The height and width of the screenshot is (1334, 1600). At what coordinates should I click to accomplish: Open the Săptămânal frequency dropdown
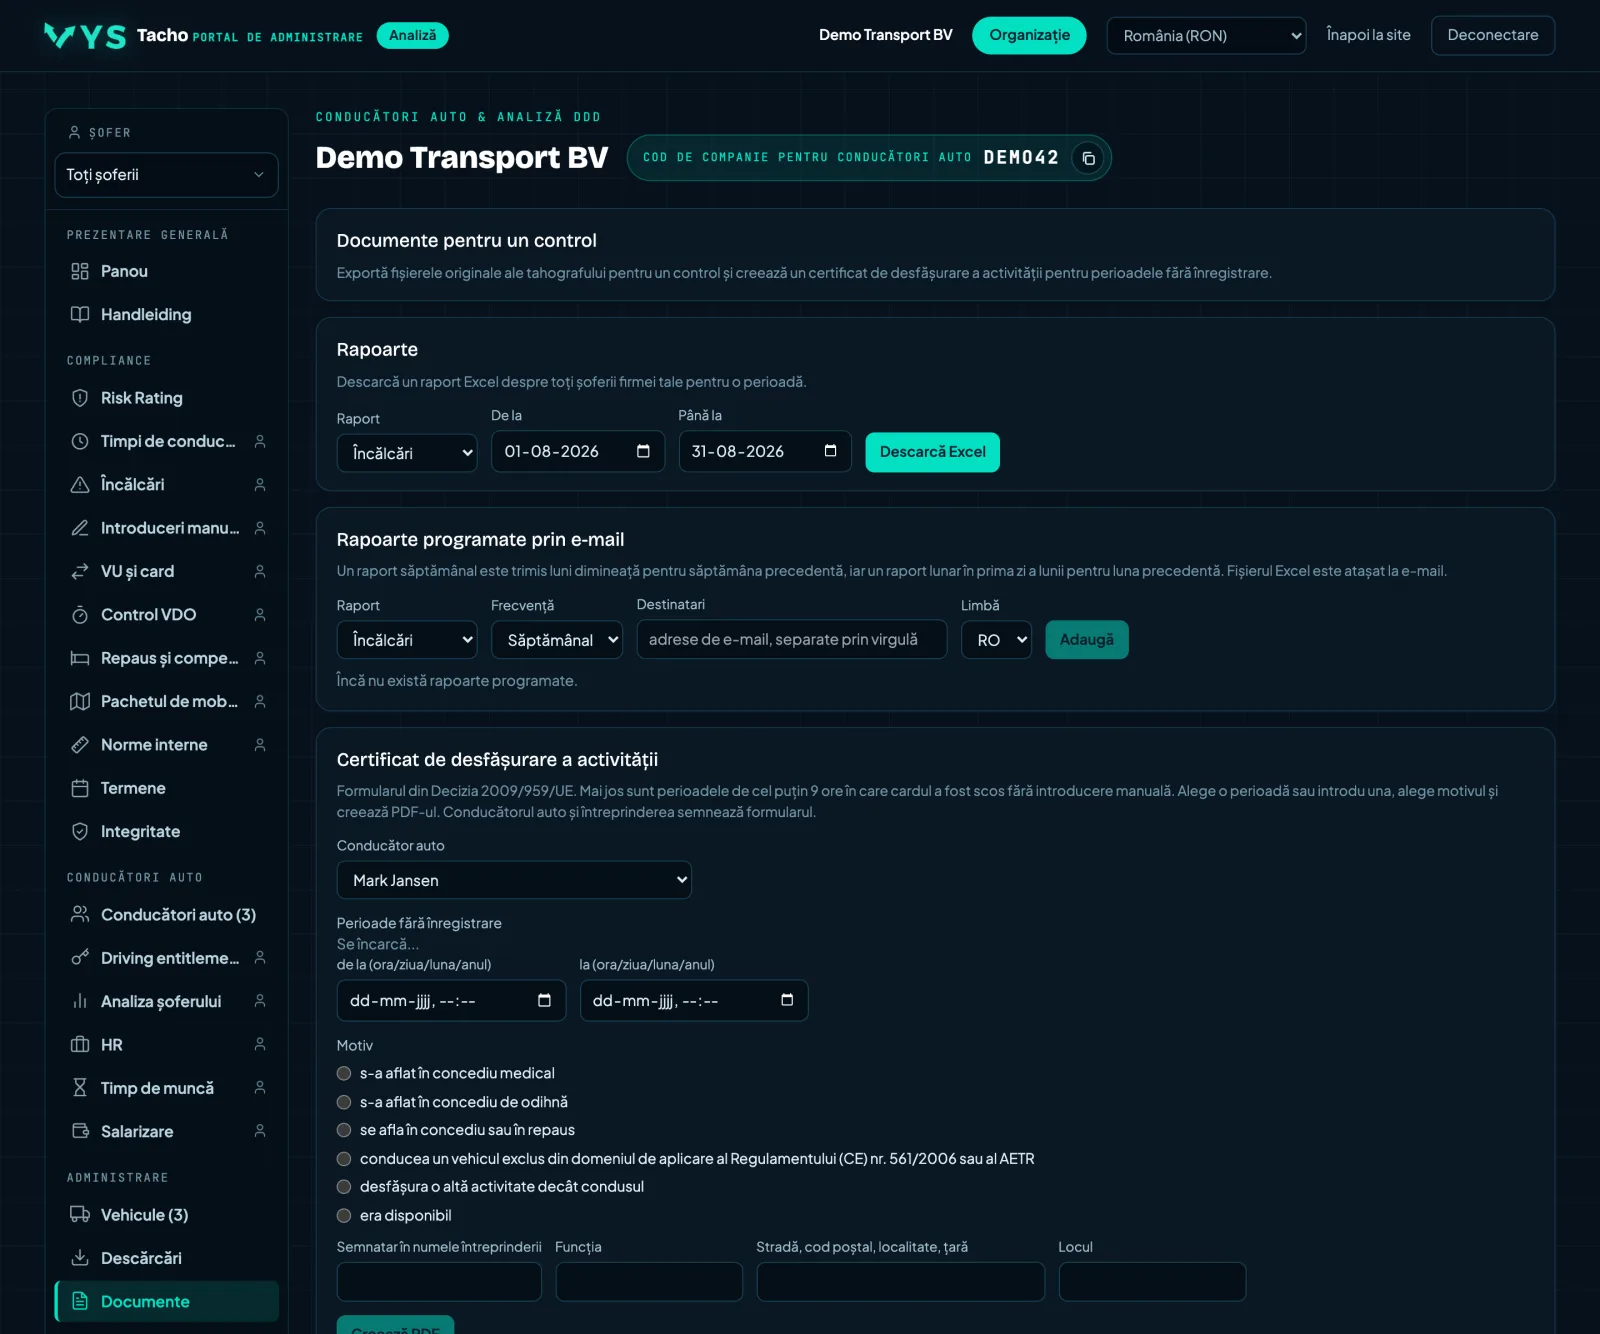557,640
